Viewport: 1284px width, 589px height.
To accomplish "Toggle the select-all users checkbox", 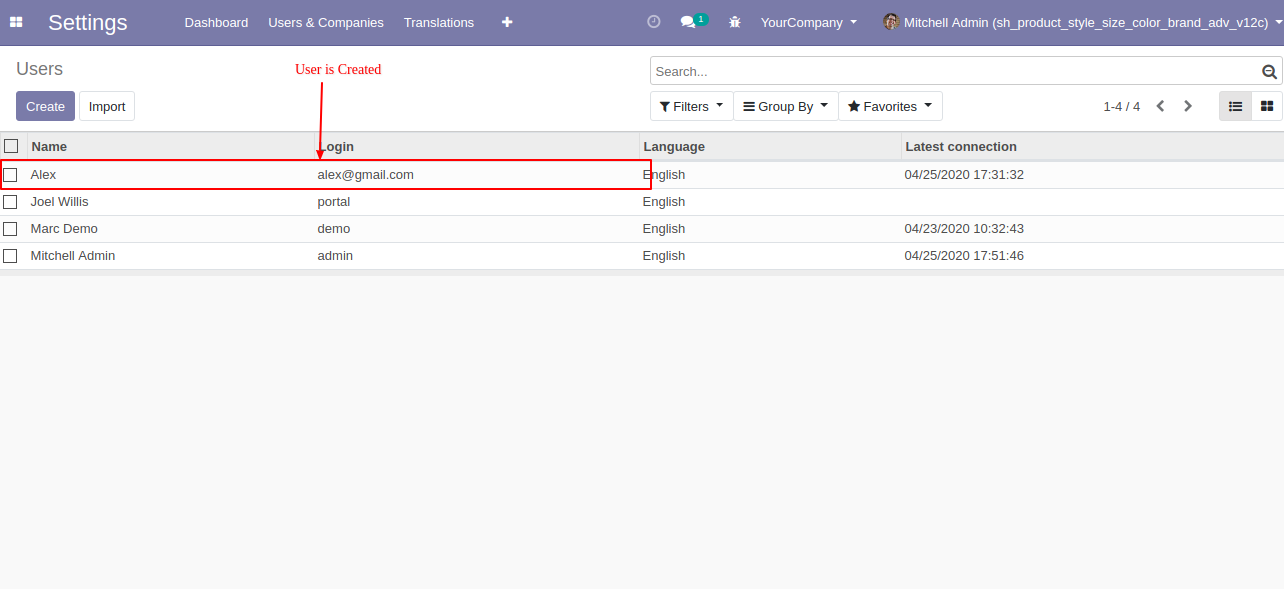I will [x=11, y=146].
